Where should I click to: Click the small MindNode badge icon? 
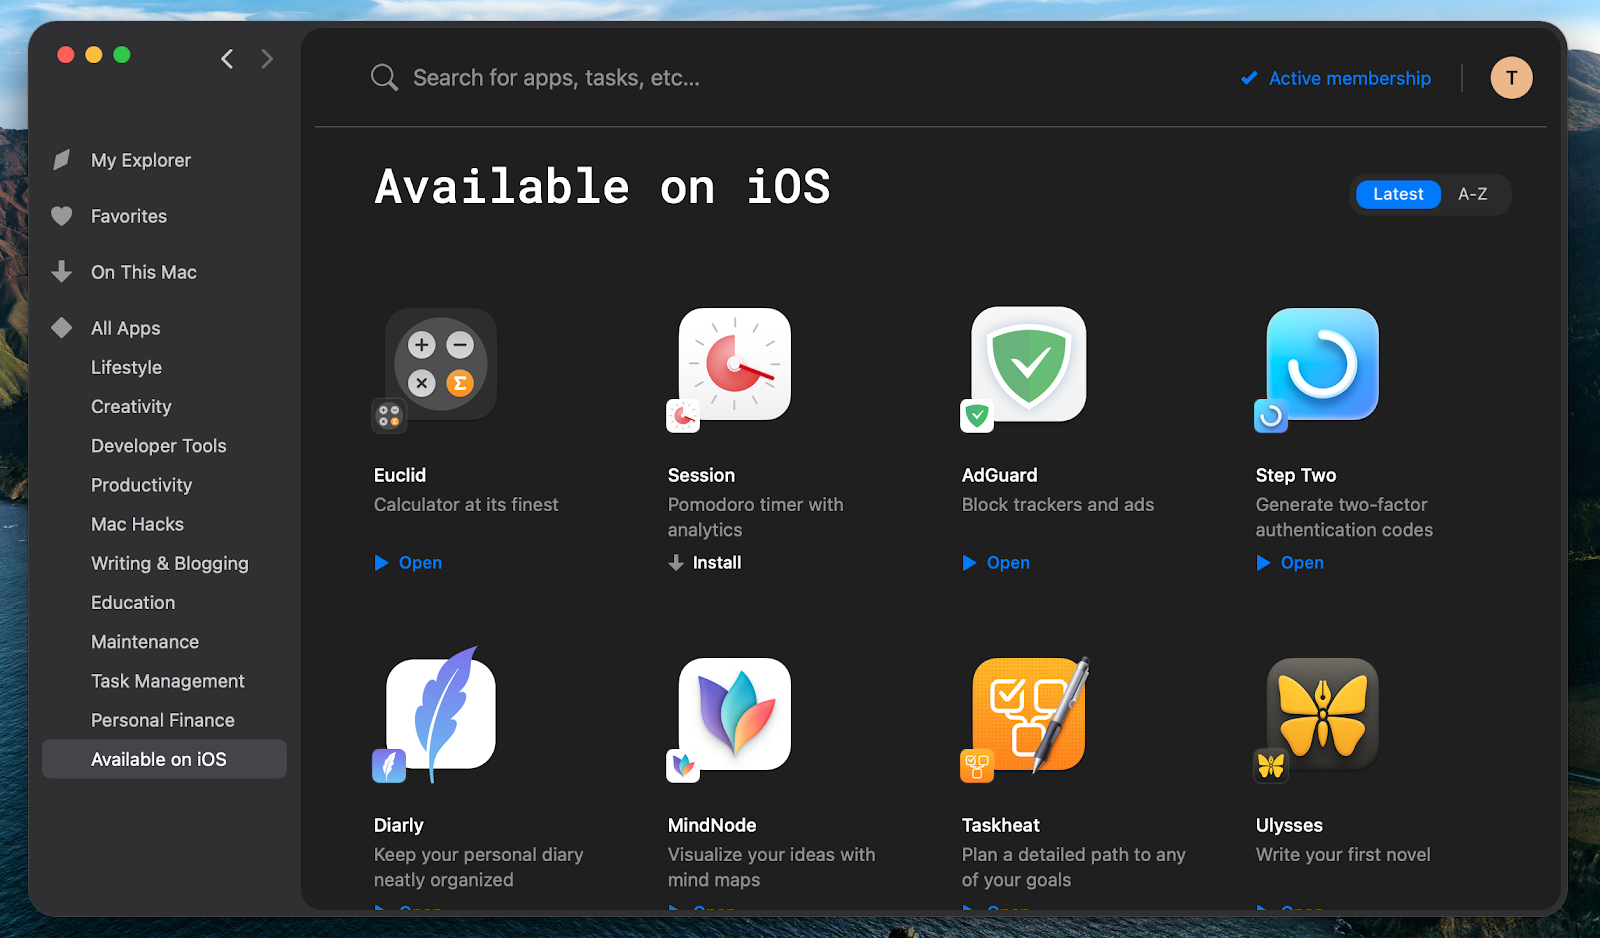tap(683, 766)
